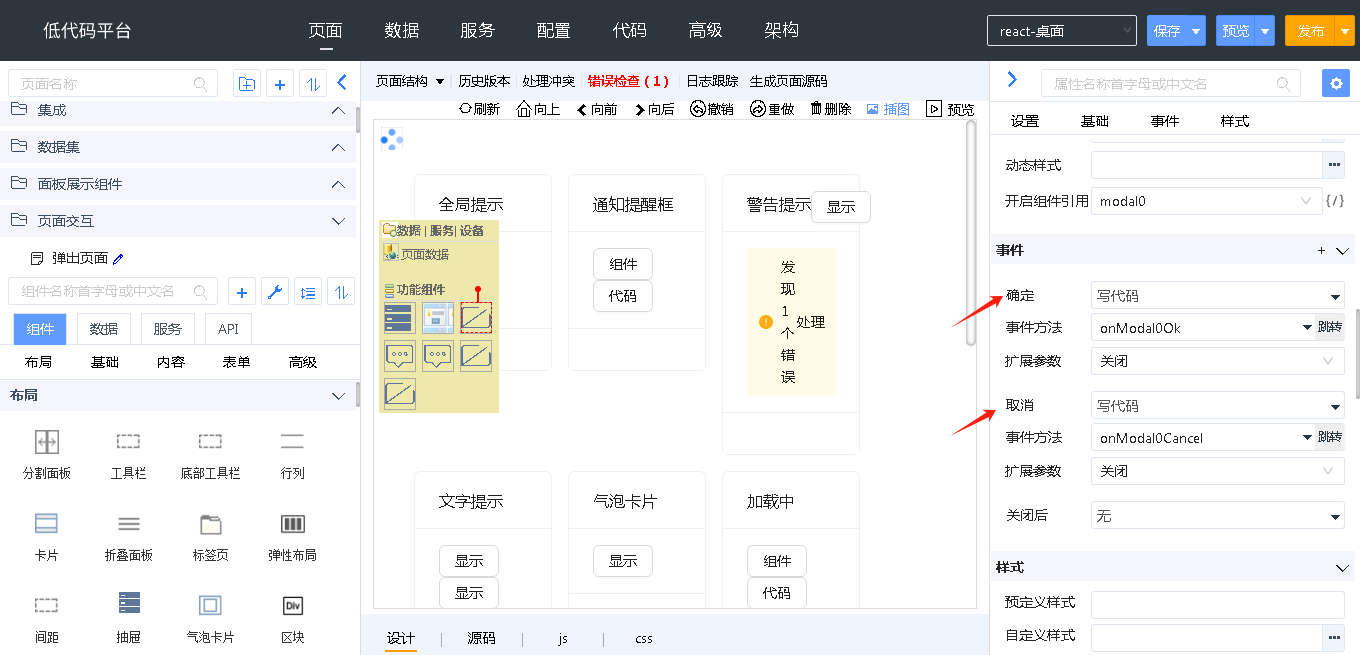Viewport: 1360px width, 655px height.
Task: Select the 标签页 layout component
Action: coord(210,536)
